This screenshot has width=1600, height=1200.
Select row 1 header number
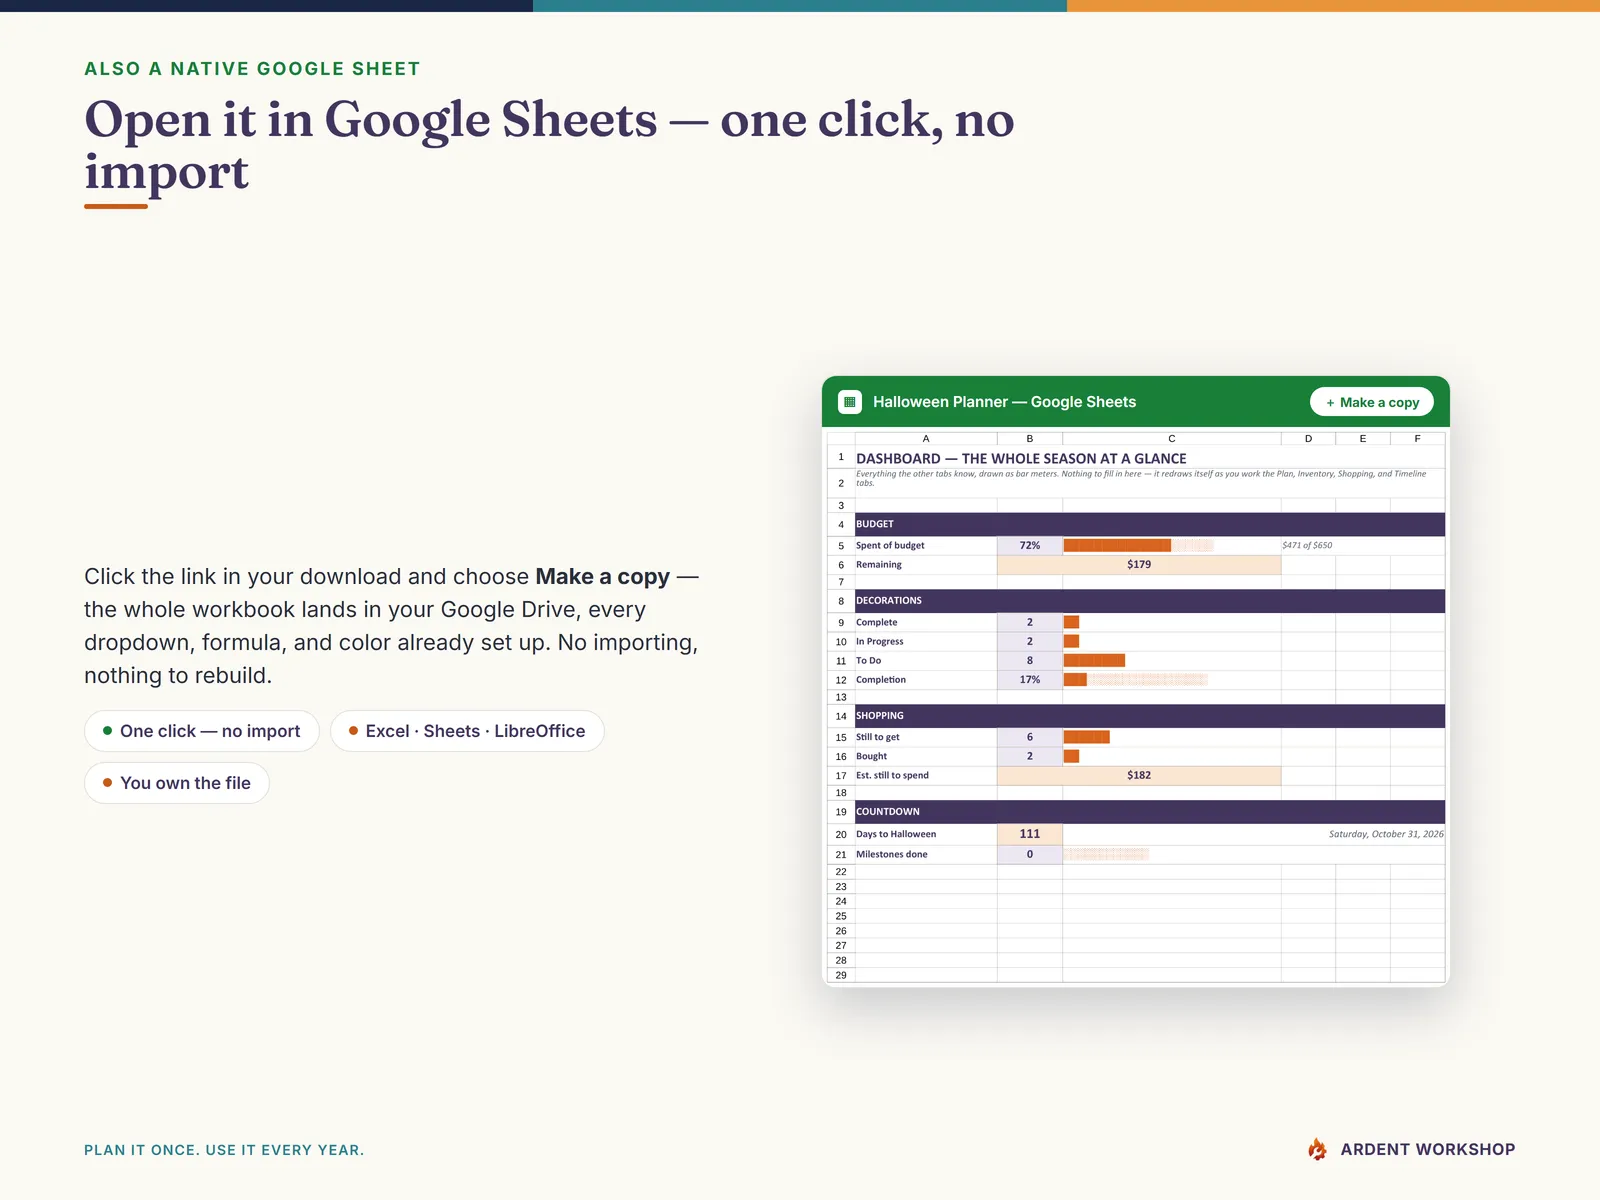[x=841, y=457]
